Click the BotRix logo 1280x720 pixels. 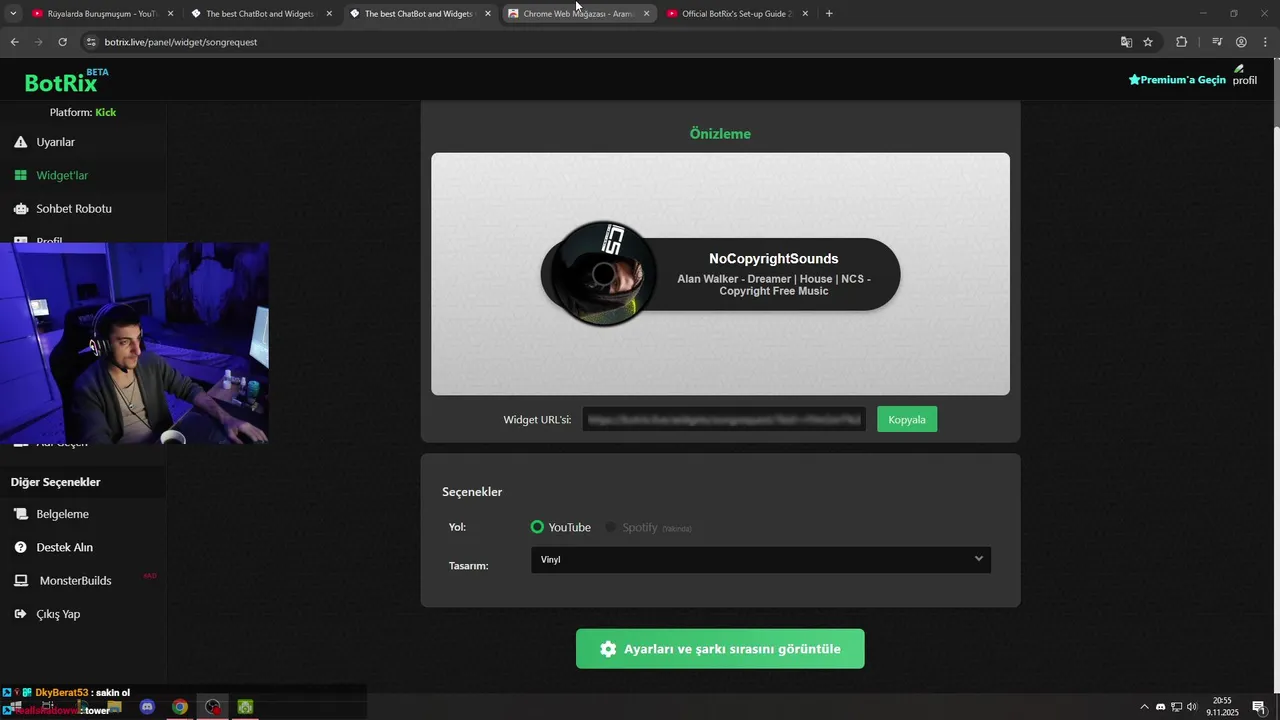66,80
